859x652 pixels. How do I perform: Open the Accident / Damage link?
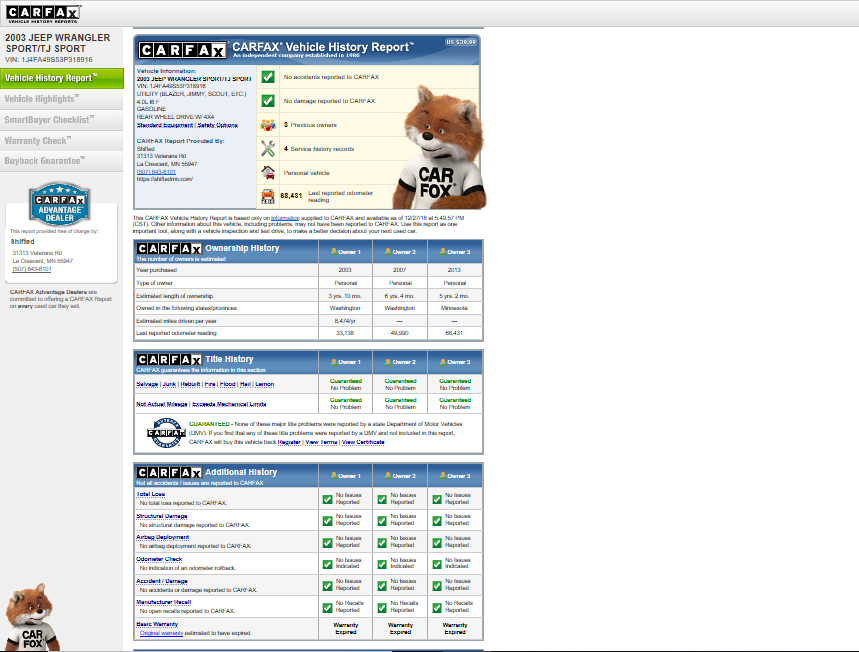[162, 581]
